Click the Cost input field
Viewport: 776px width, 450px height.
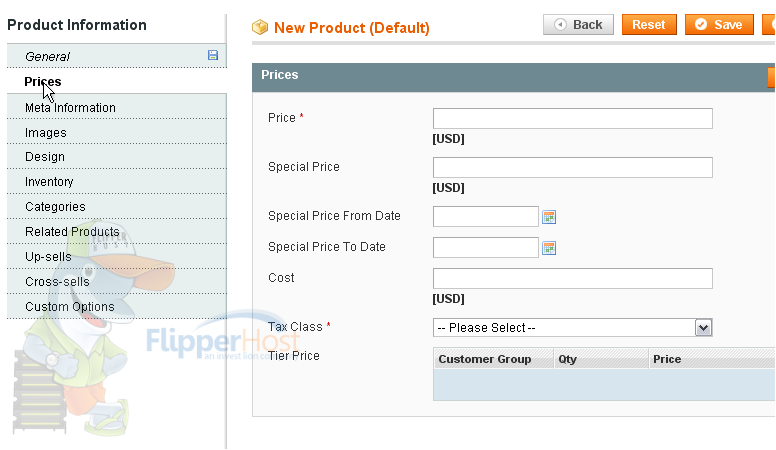point(573,278)
